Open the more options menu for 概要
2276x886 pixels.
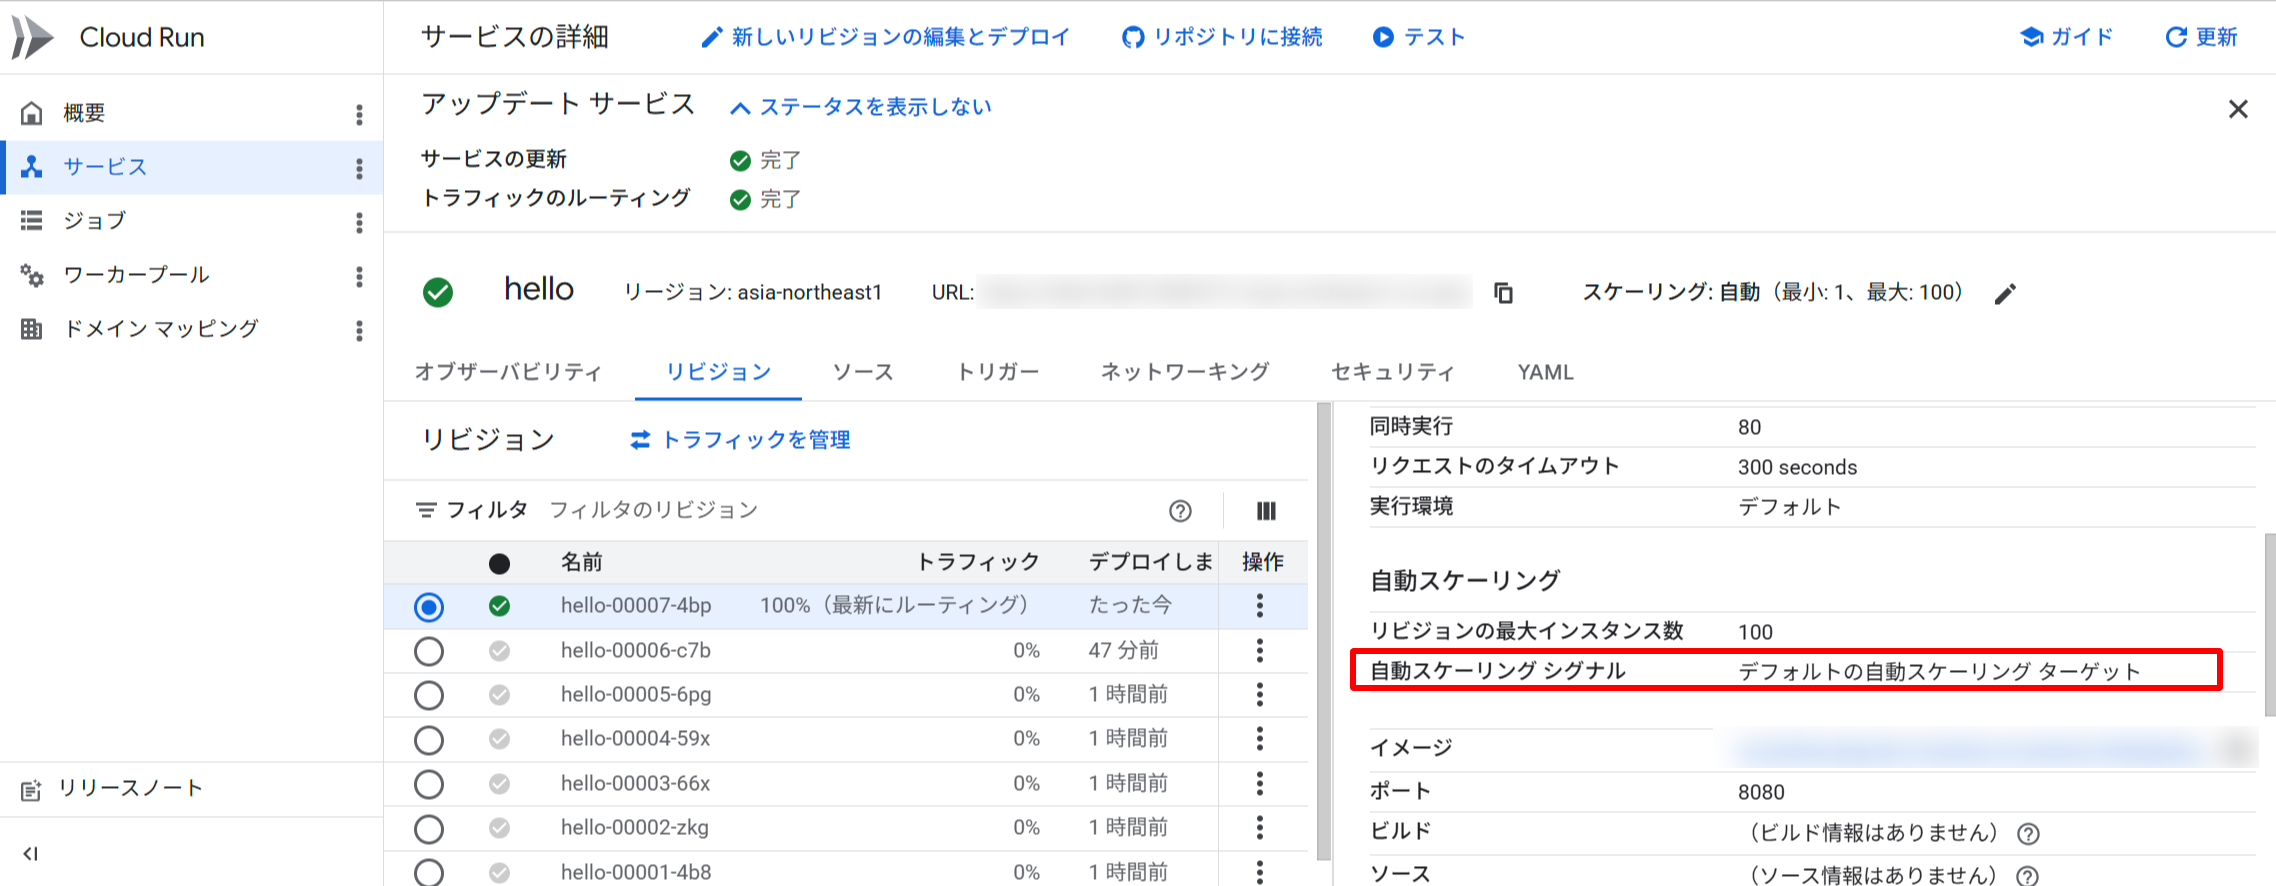(x=359, y=114)
